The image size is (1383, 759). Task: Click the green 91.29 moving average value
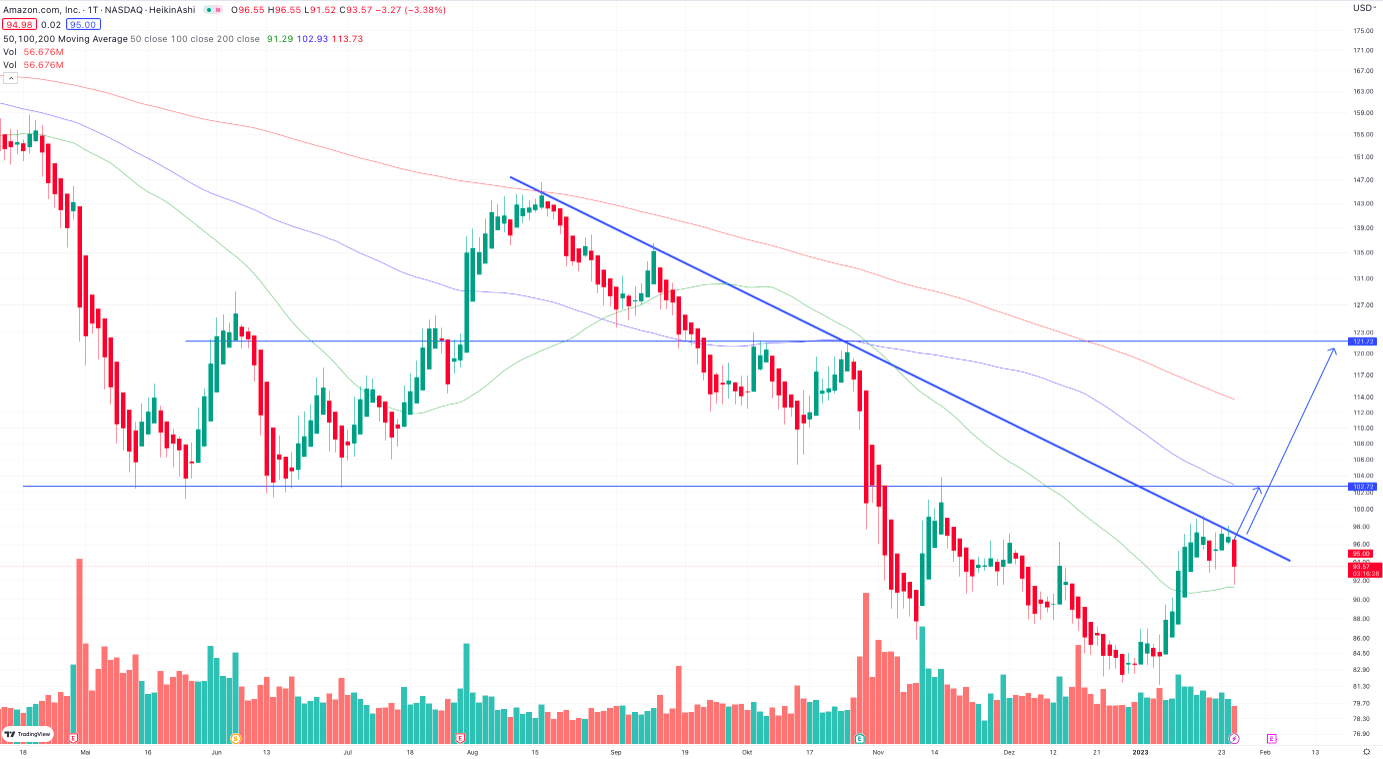(x=282, y=38)
